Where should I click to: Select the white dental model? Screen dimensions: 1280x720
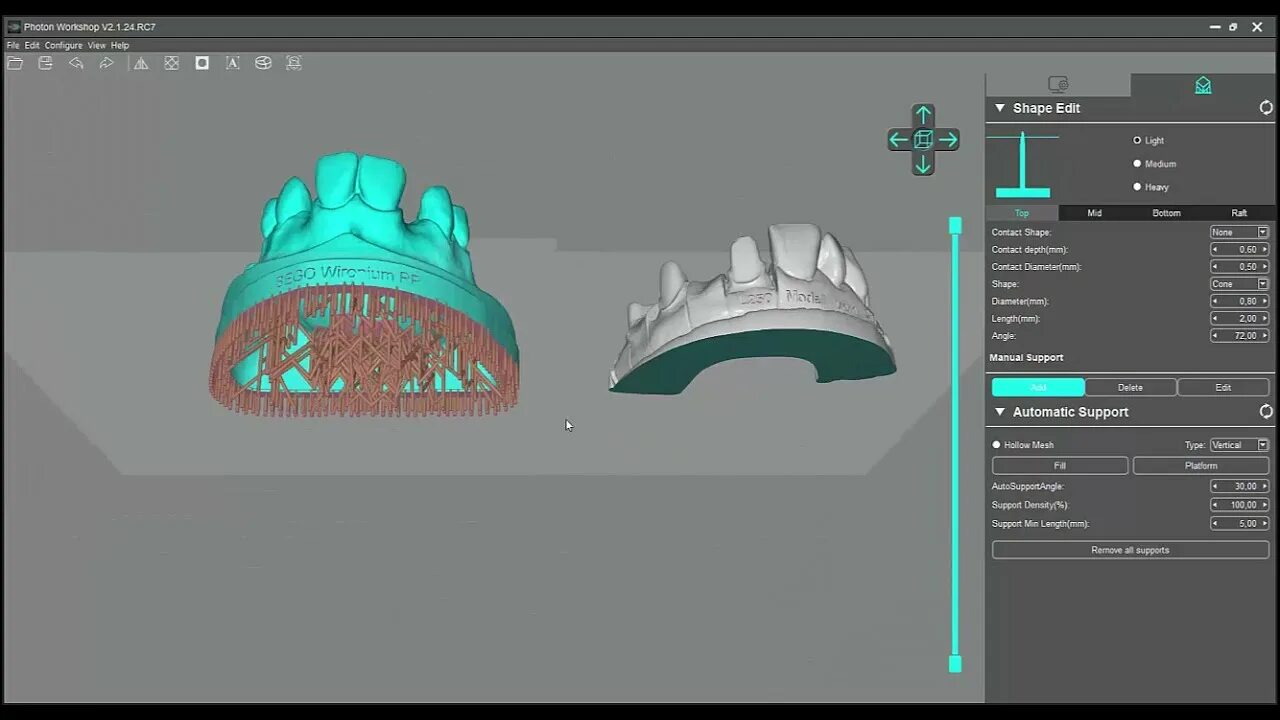pos(752,308)
